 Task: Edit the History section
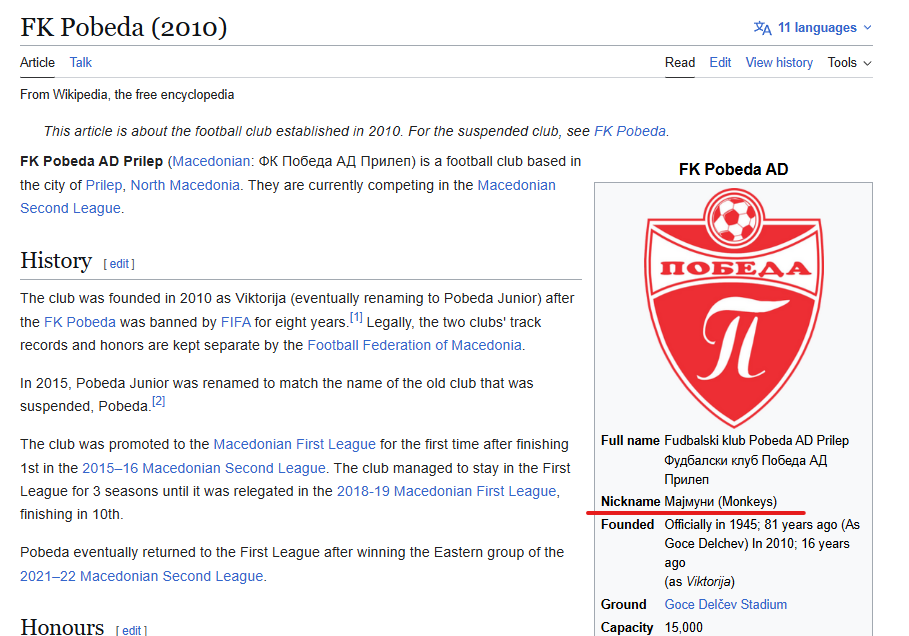[119, 264]
